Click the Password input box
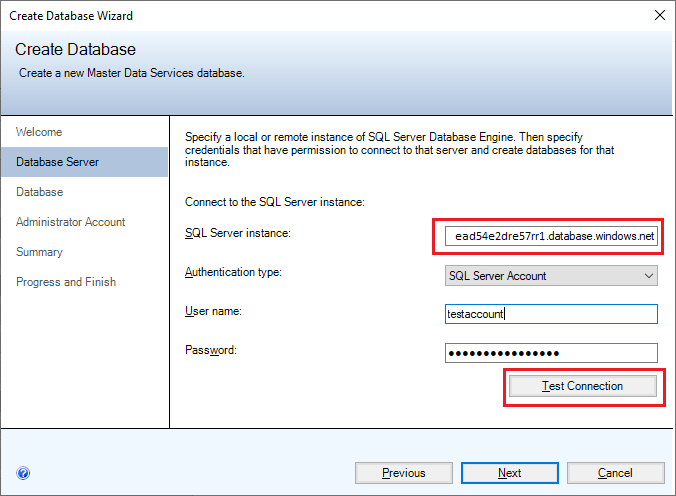This screenshot has width=676, height=496. [551, 353]
